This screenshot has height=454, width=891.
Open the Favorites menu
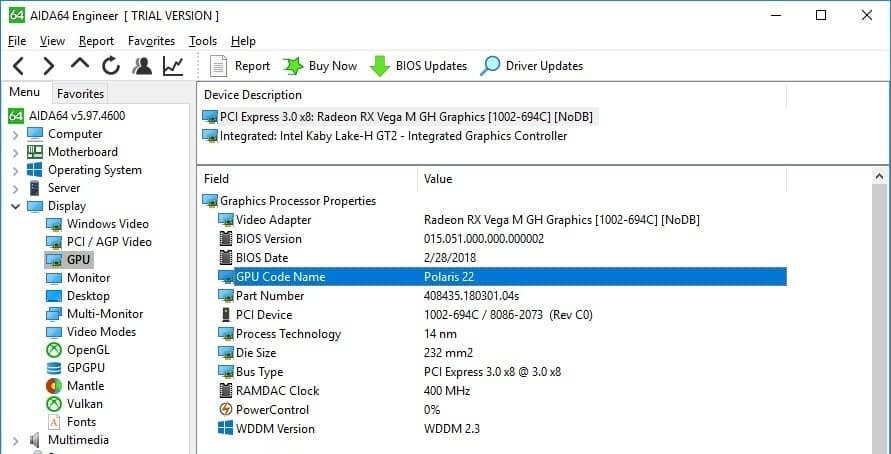tap(151, 41)
